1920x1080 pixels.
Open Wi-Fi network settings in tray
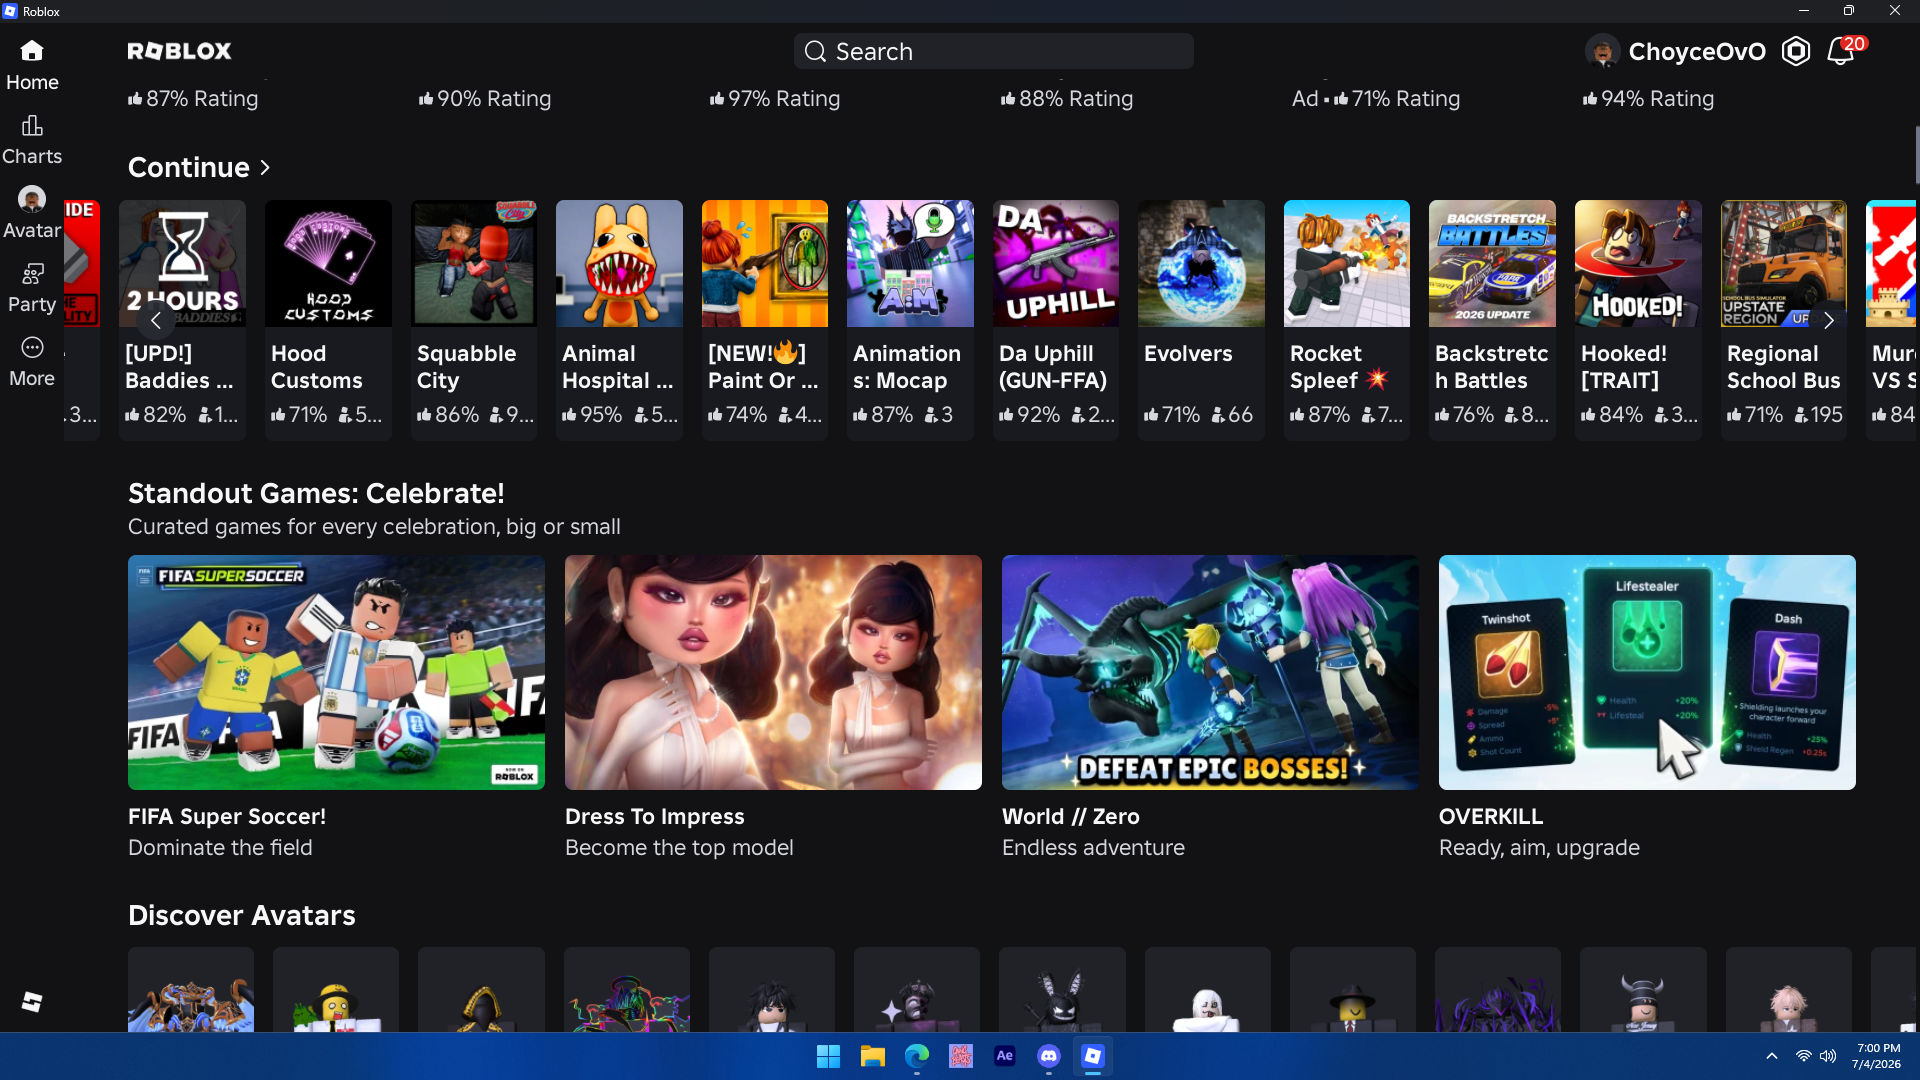pyautogui.click(x=1803, y=1056)
